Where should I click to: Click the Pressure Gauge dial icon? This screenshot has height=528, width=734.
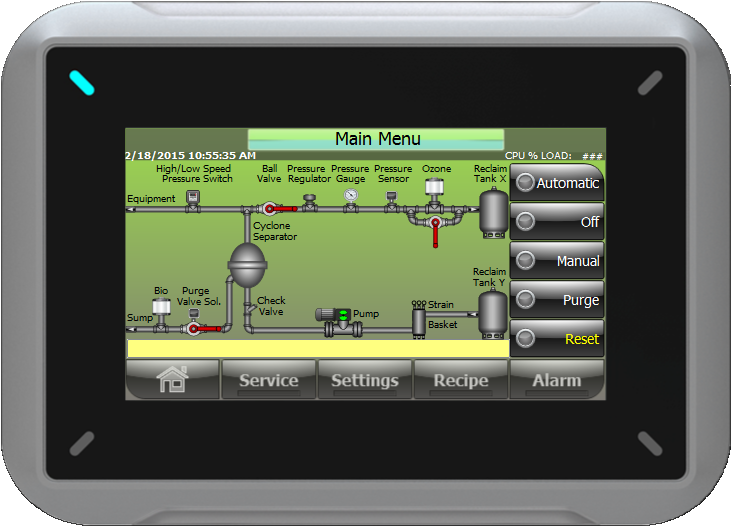coord(350,195)
